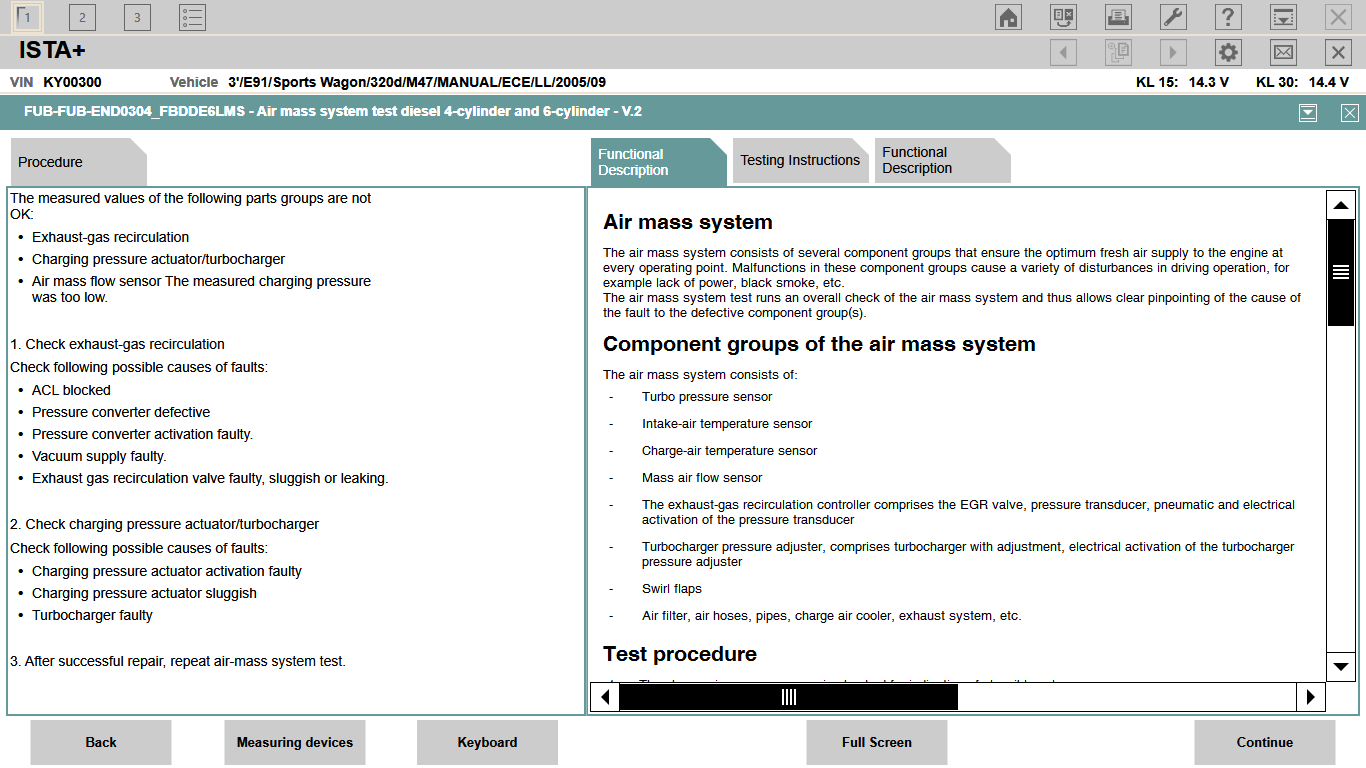The image size is (1366, 768).
Task: Click 'Charging pressure actuator sluggish' bullet
Action: (144, 593)
